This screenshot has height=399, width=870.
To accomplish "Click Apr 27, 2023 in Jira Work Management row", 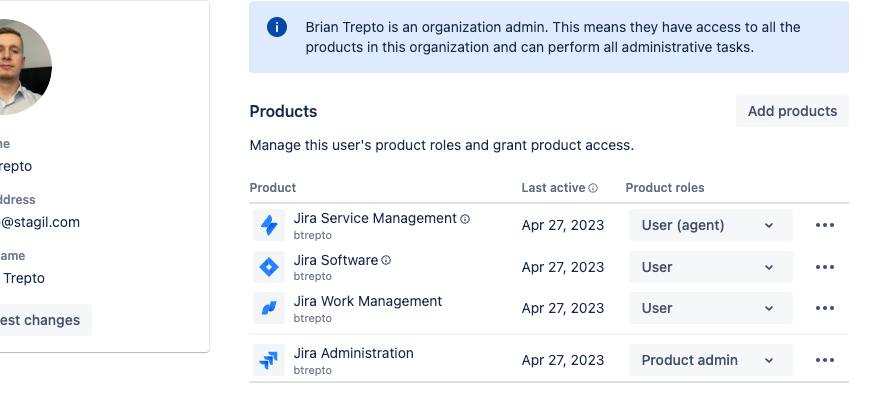I will point(563,309).
